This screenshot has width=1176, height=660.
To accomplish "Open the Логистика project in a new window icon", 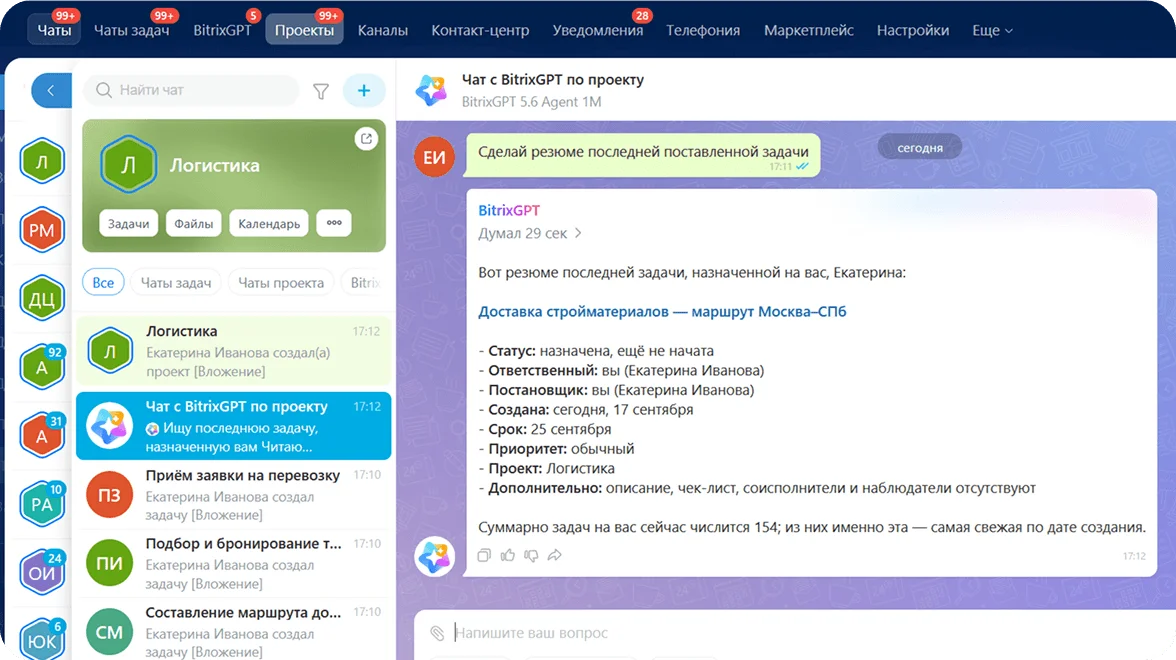I will (366, 138).
